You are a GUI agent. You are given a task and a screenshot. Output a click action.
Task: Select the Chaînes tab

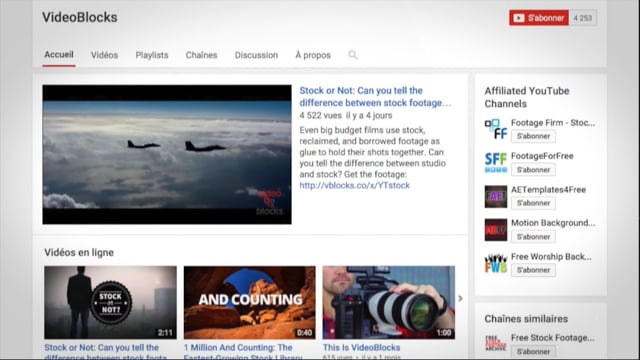tap(201, 55)
